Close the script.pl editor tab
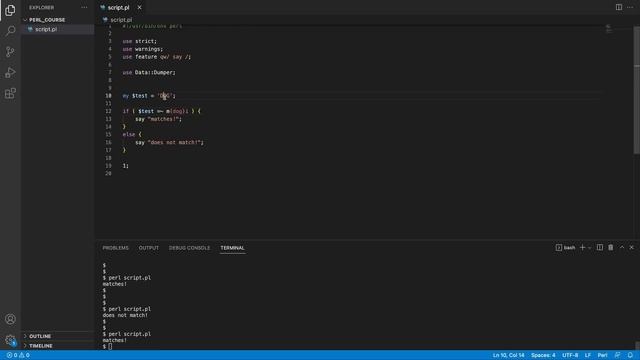Viewport: 640px width, 360px height. 139,7
